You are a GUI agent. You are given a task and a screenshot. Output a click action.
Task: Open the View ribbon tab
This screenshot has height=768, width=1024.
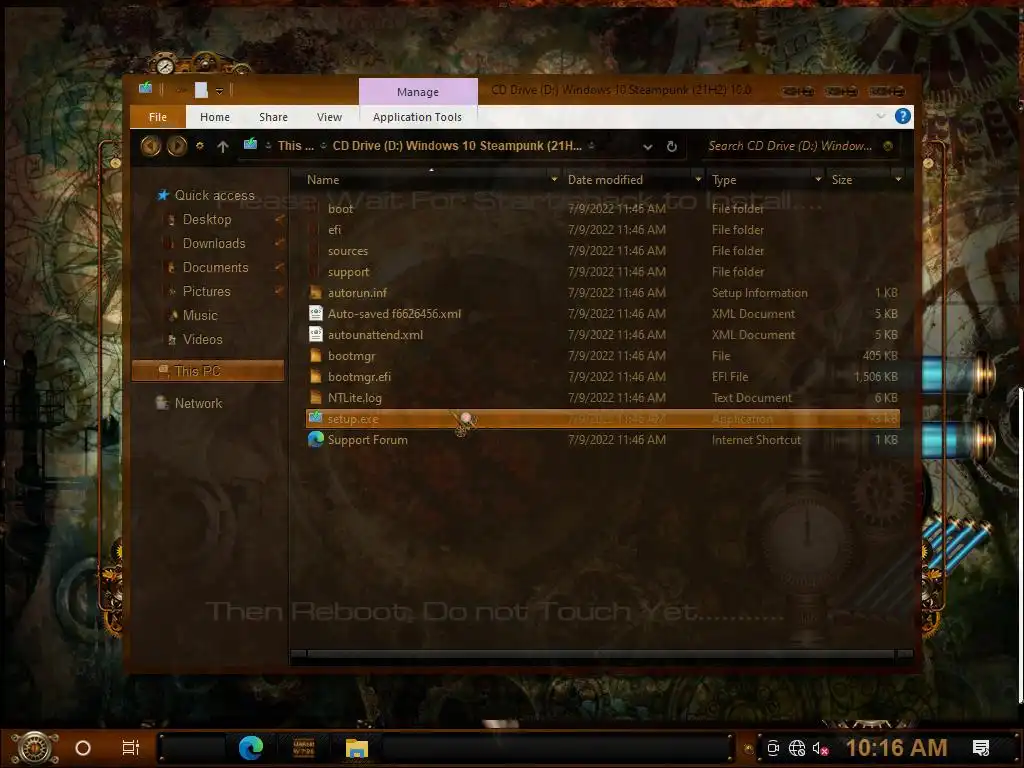coord(329,117)
